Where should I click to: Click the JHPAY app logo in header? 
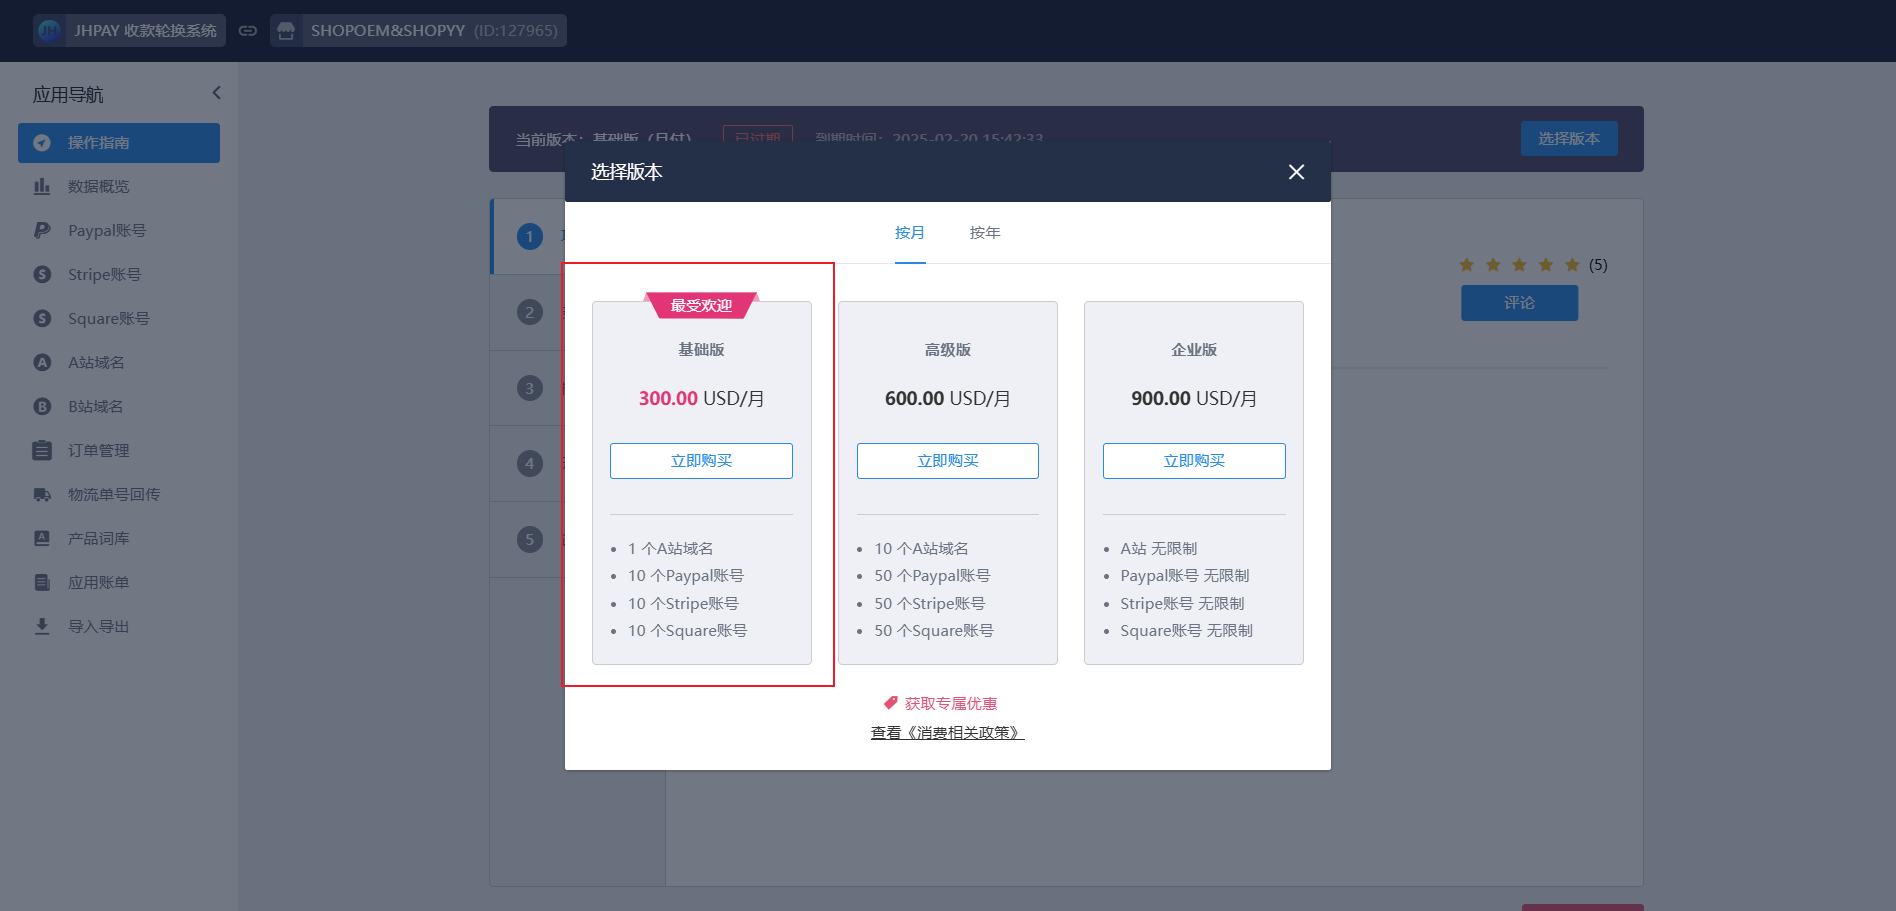tap(49, 31)
